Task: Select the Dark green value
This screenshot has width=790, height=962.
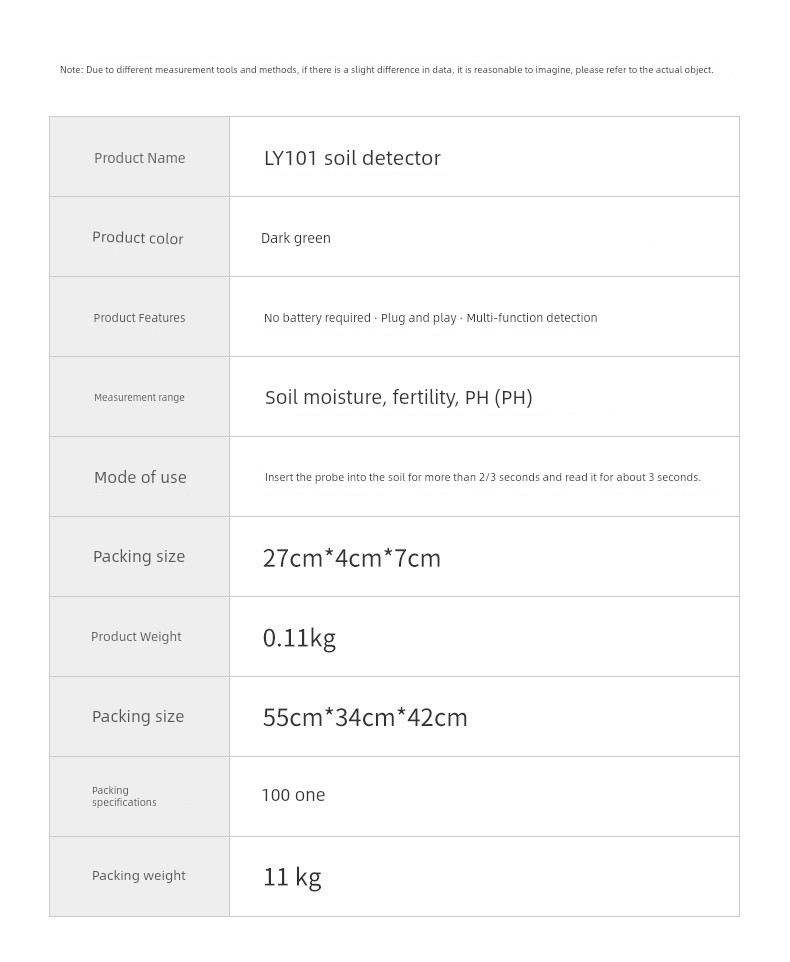Action: pos(296,238)
